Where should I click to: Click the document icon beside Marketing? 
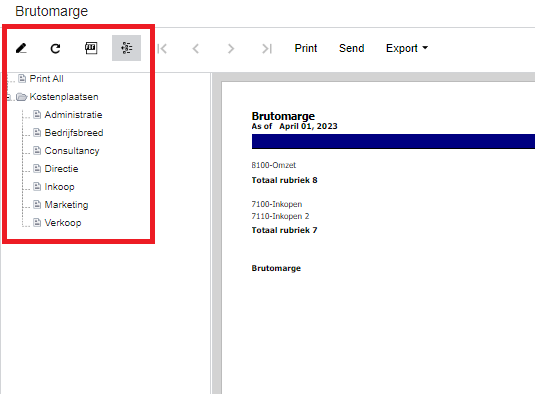point(37,204)
